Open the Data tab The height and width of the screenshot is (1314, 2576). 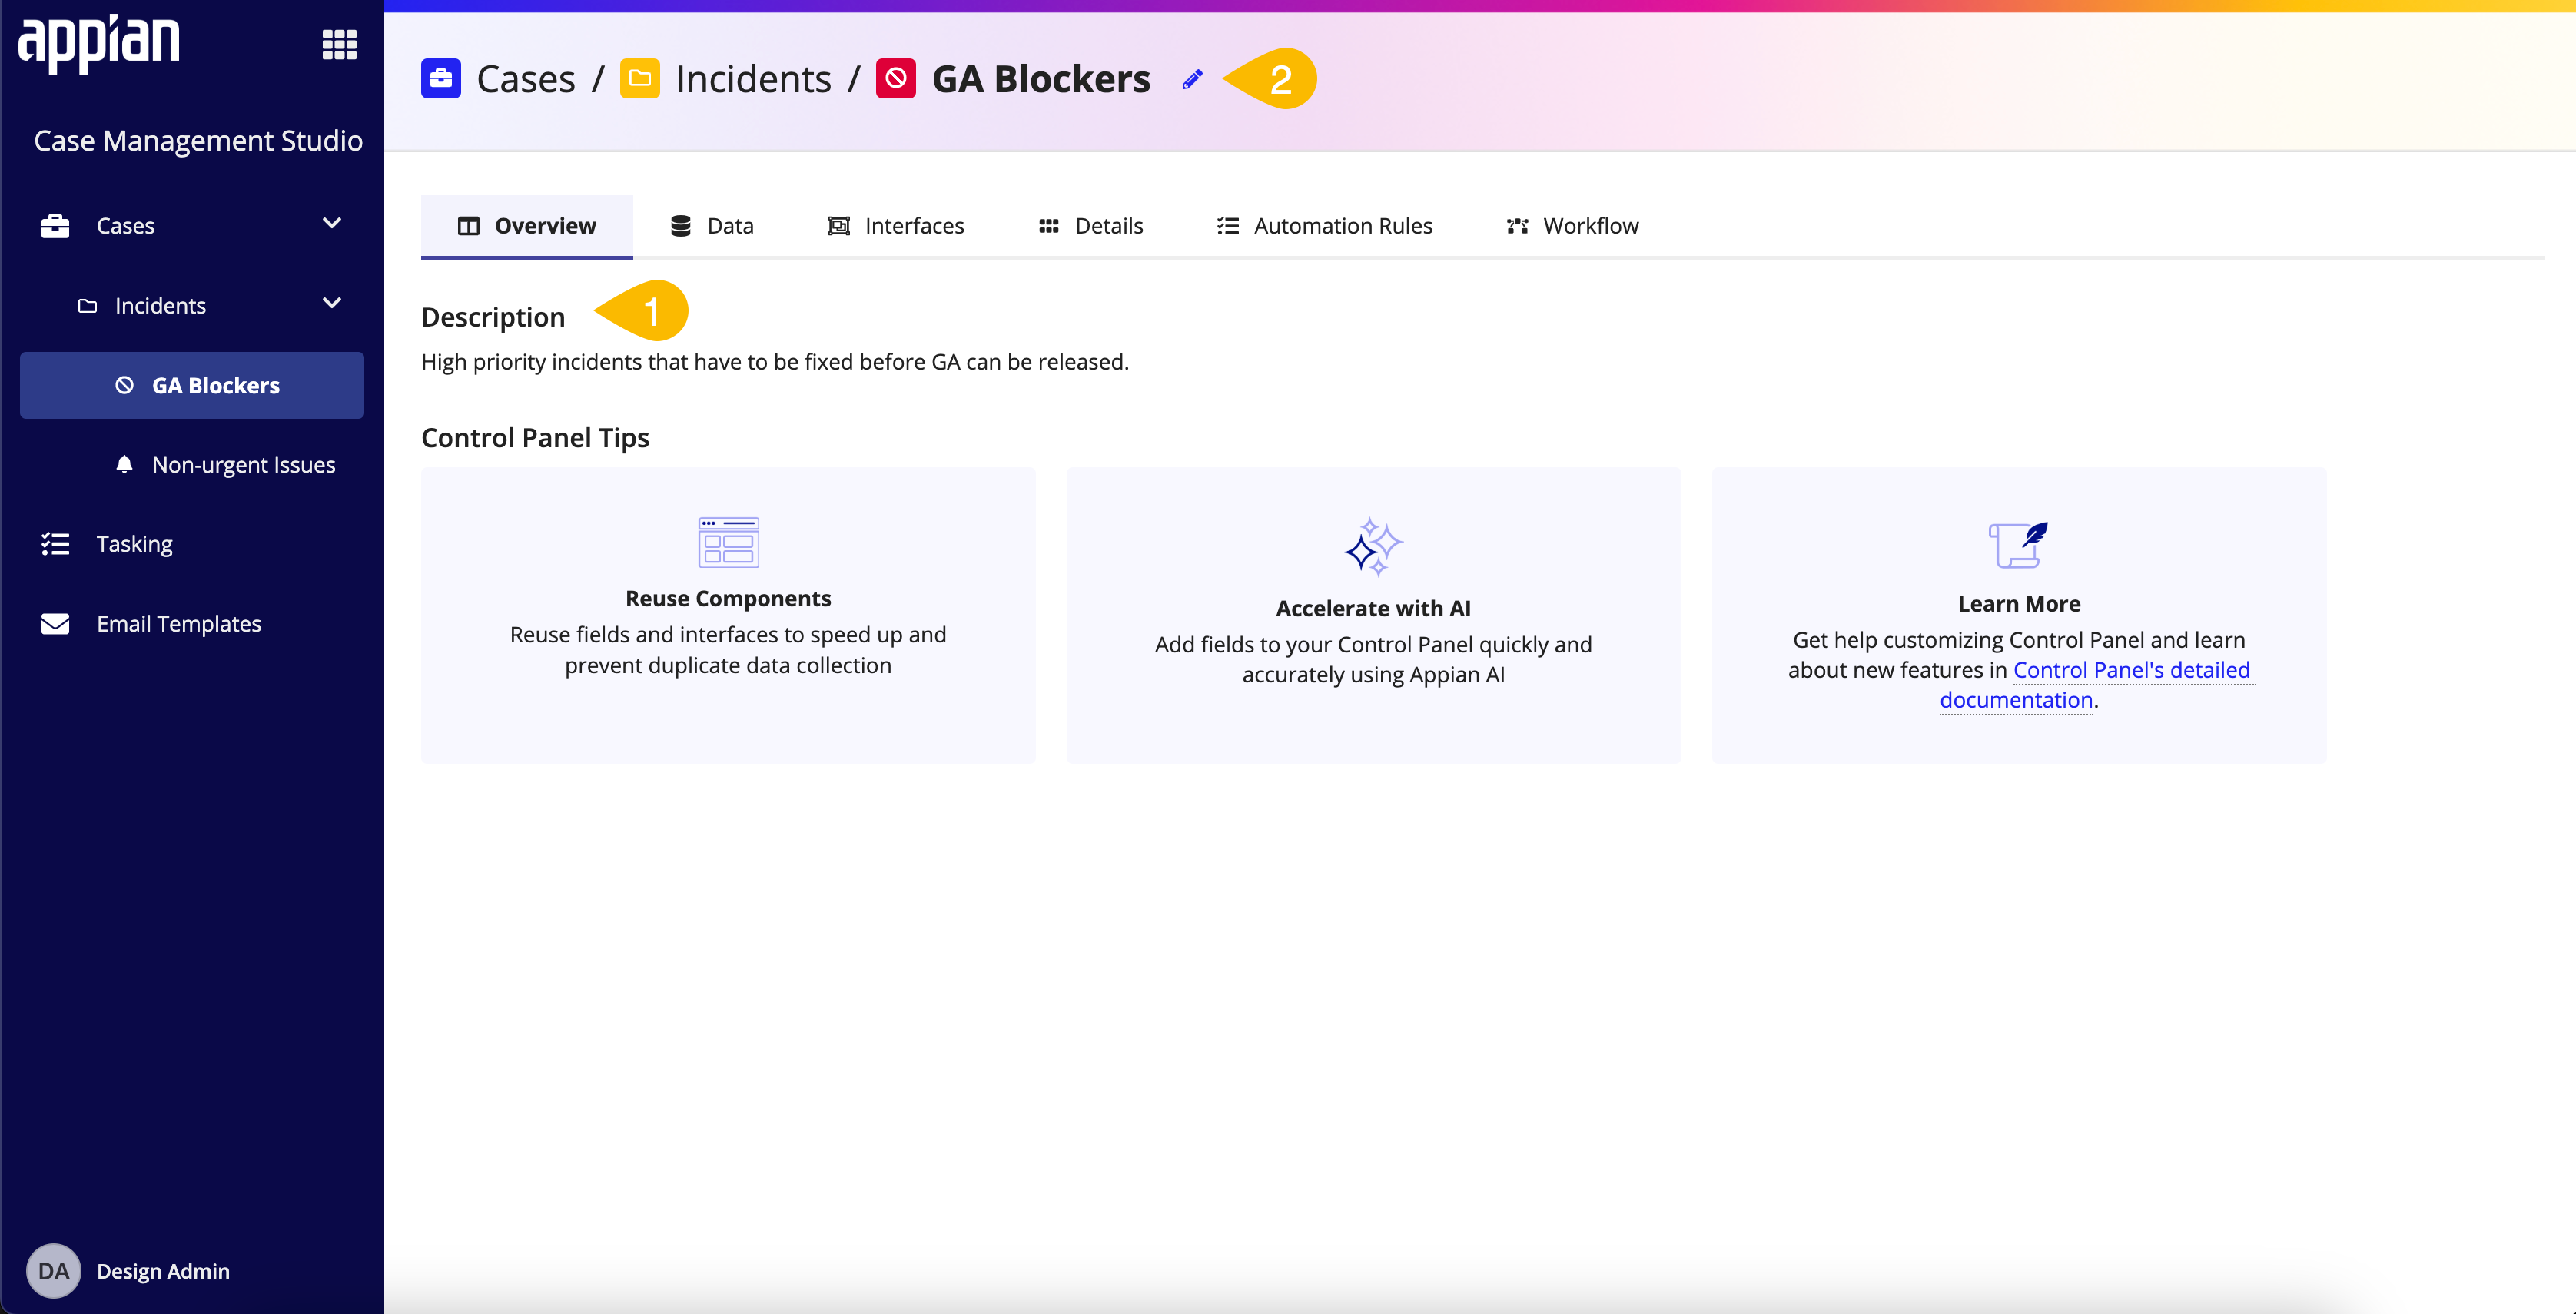(711, 226)
